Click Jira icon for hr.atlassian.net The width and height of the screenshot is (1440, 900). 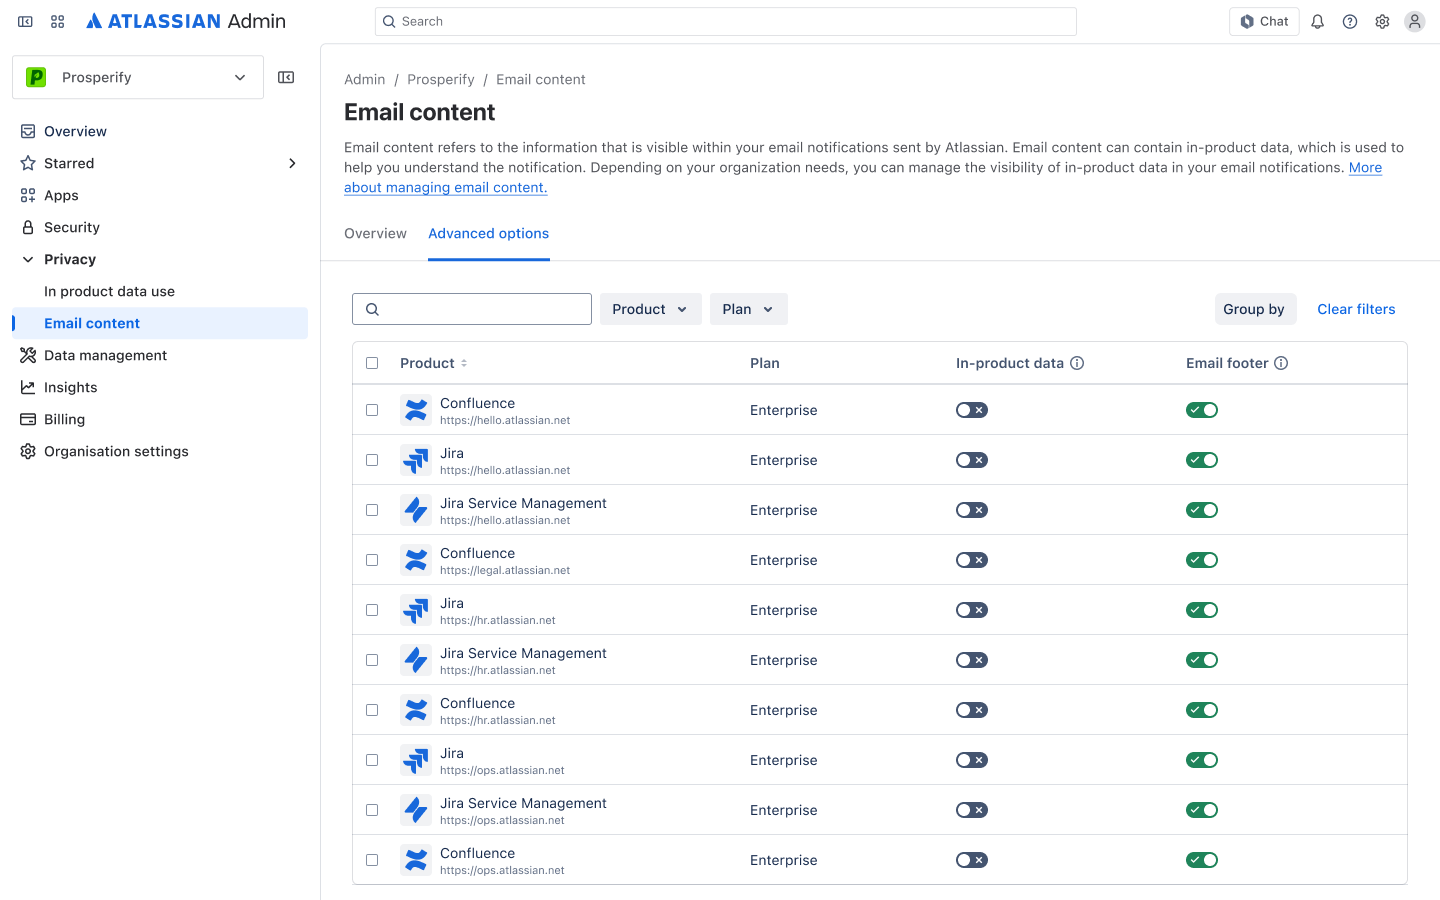pos(416,610)
